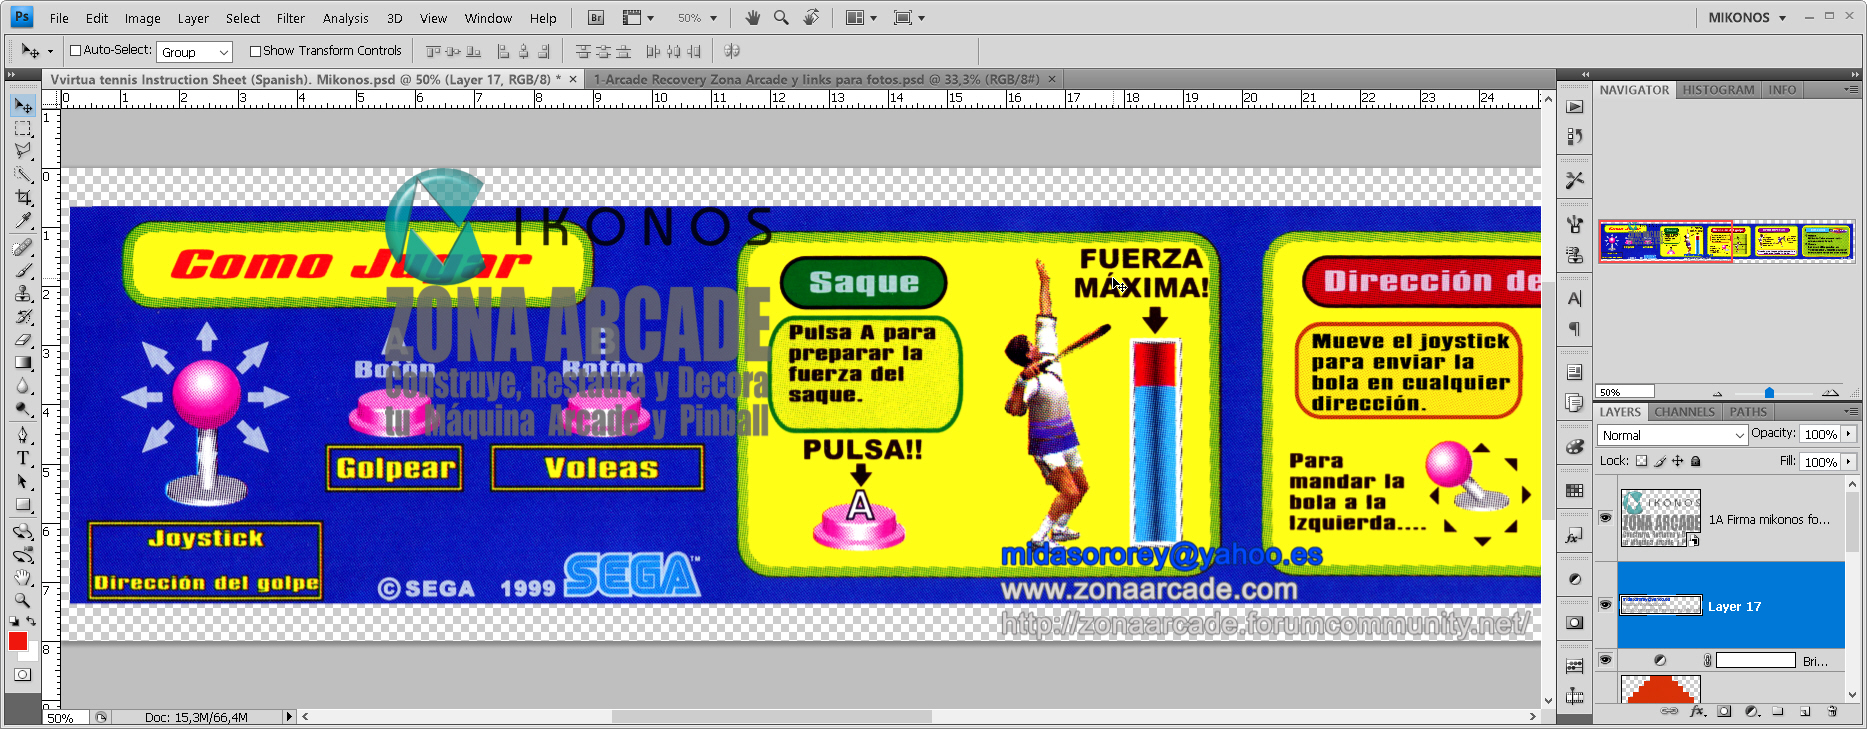Open the Swatches panel icon in the dock
1867x729 pixels.
click(x=1575, y=490)
